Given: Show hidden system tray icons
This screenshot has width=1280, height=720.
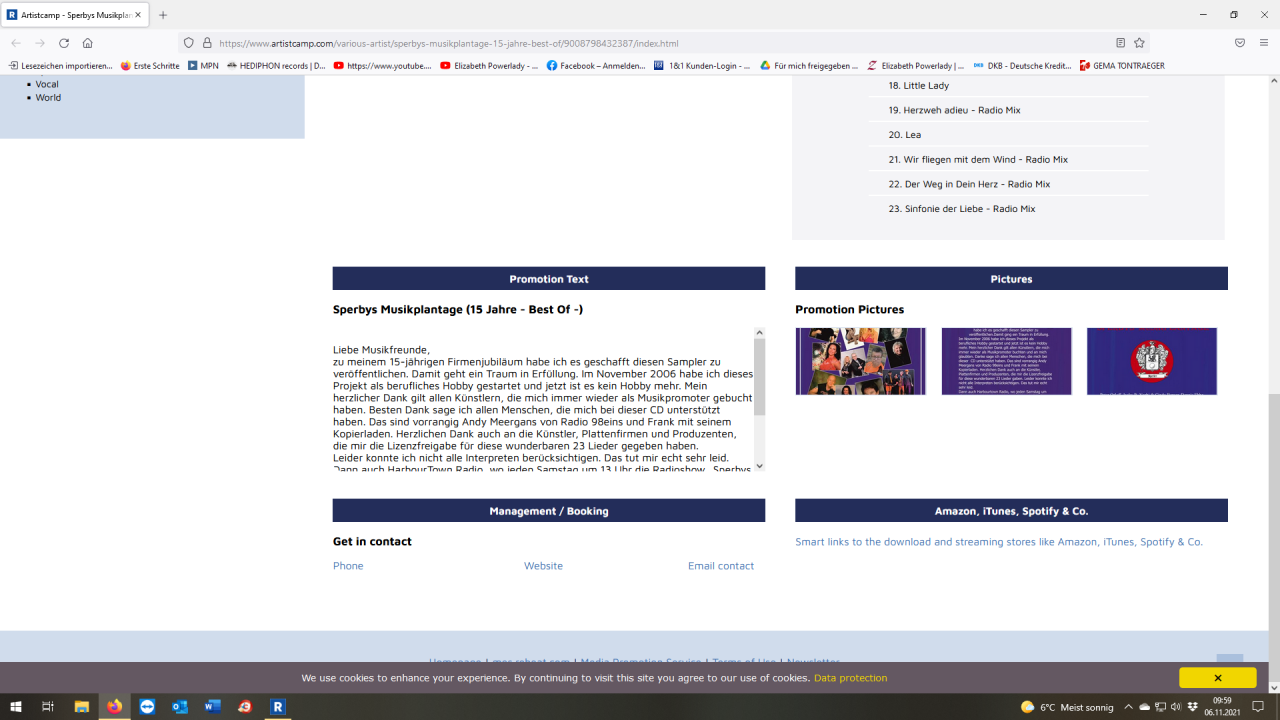Looking at the screenshot, I should (x=1129, y=707).
